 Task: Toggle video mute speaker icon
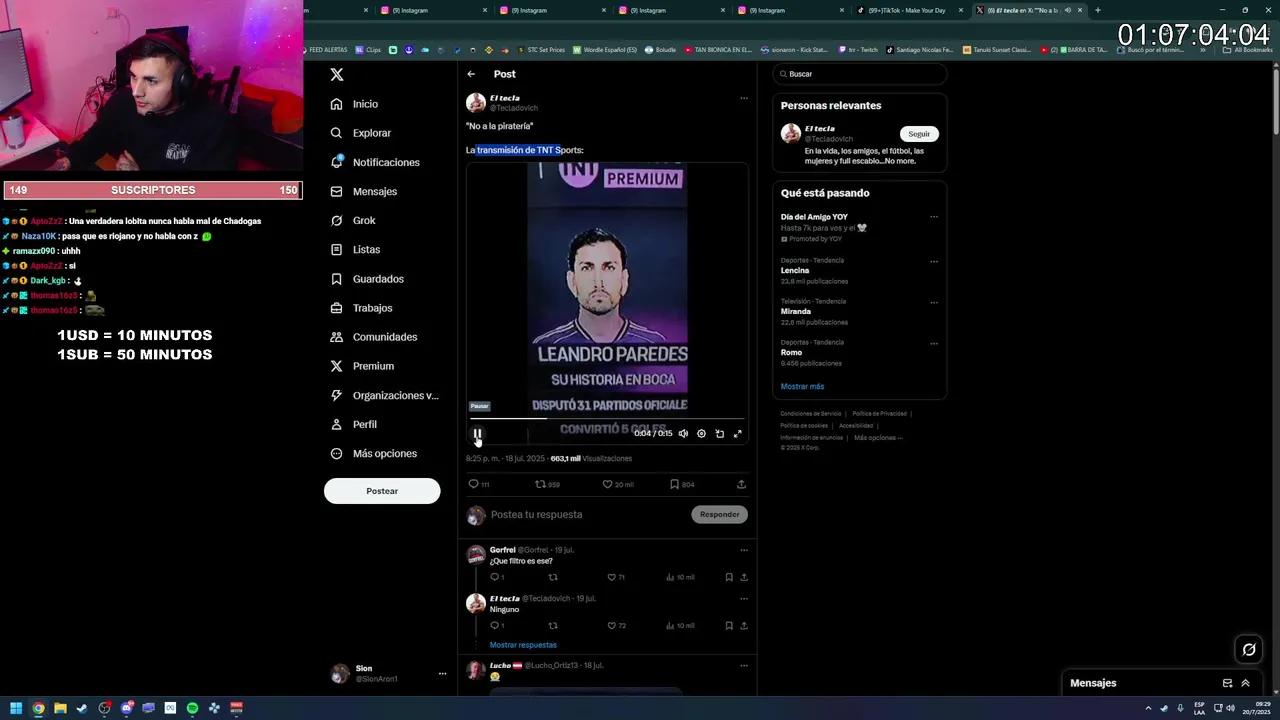click(683, 434)
